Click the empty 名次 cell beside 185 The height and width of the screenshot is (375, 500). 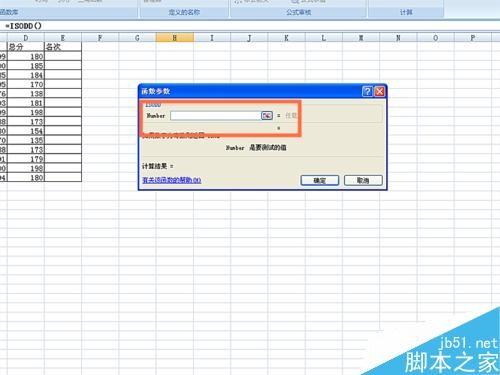point(63,66)
